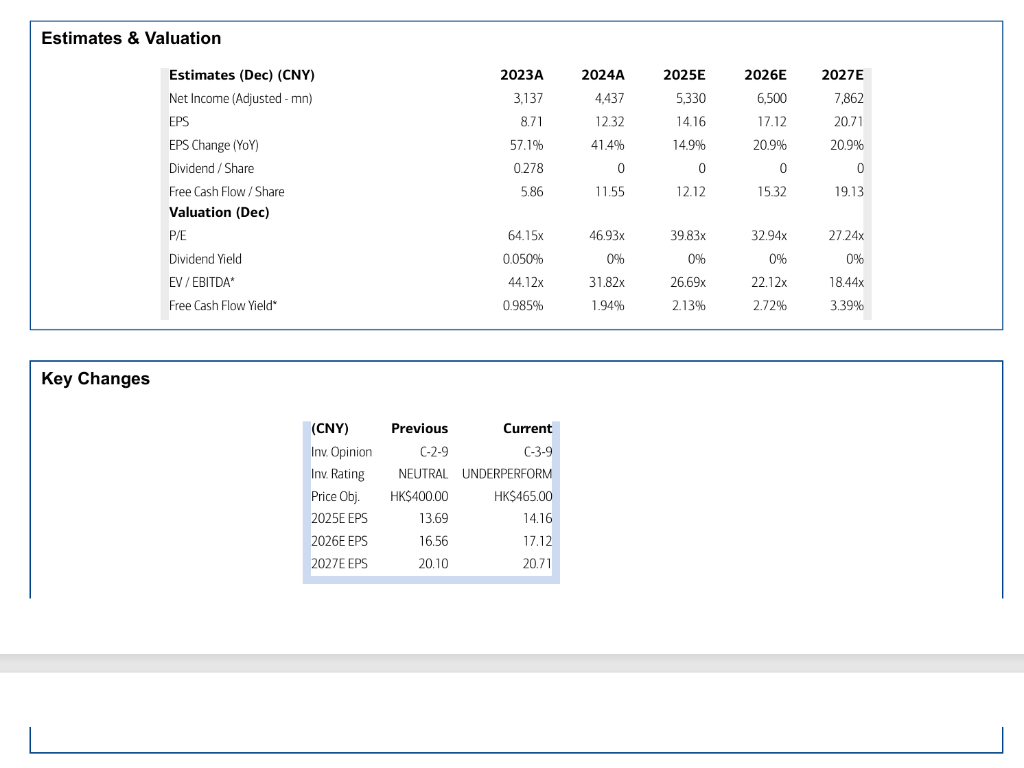Click the Free Cash Flow Yield* label
Screen dimensions: 1024x768
tap(223, 306)
